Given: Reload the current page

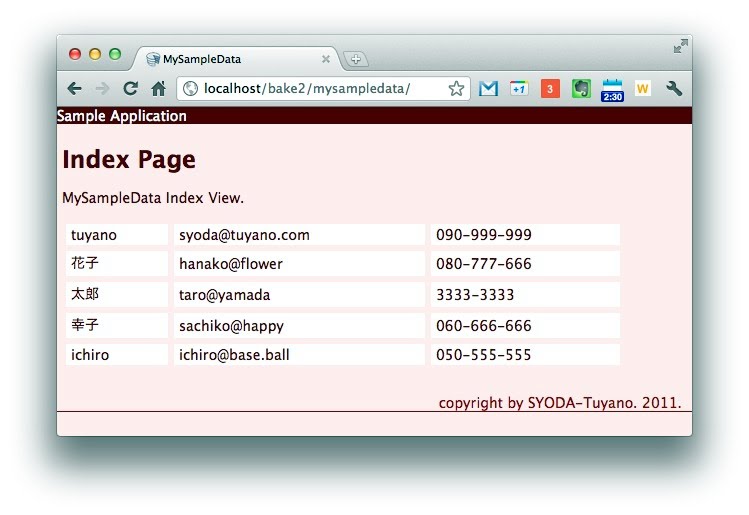Looking at the screenshot, I should [x=130, y=89].
